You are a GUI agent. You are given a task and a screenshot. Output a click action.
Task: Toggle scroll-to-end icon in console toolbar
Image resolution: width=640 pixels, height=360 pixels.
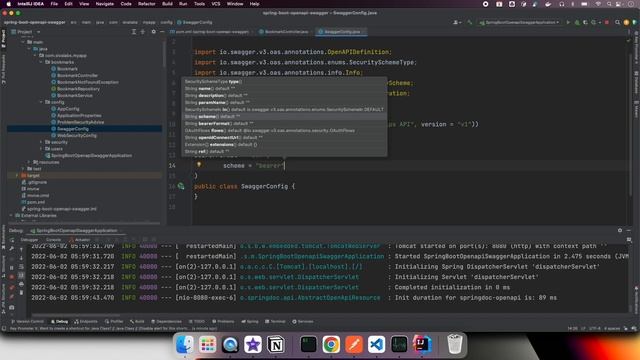pos(21,276)
